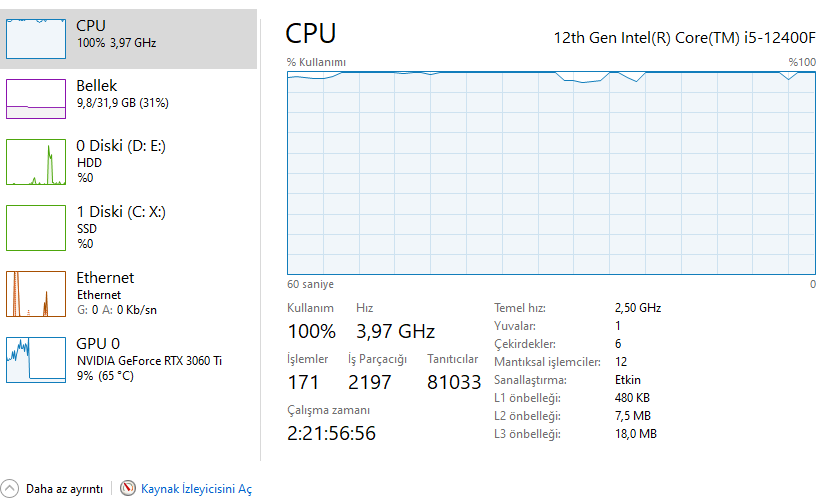Collapse view with Daha az ayrıntı arrow icon
This screenshot has width=837, height=499.
pyautogui.click(x=10, y=489)
